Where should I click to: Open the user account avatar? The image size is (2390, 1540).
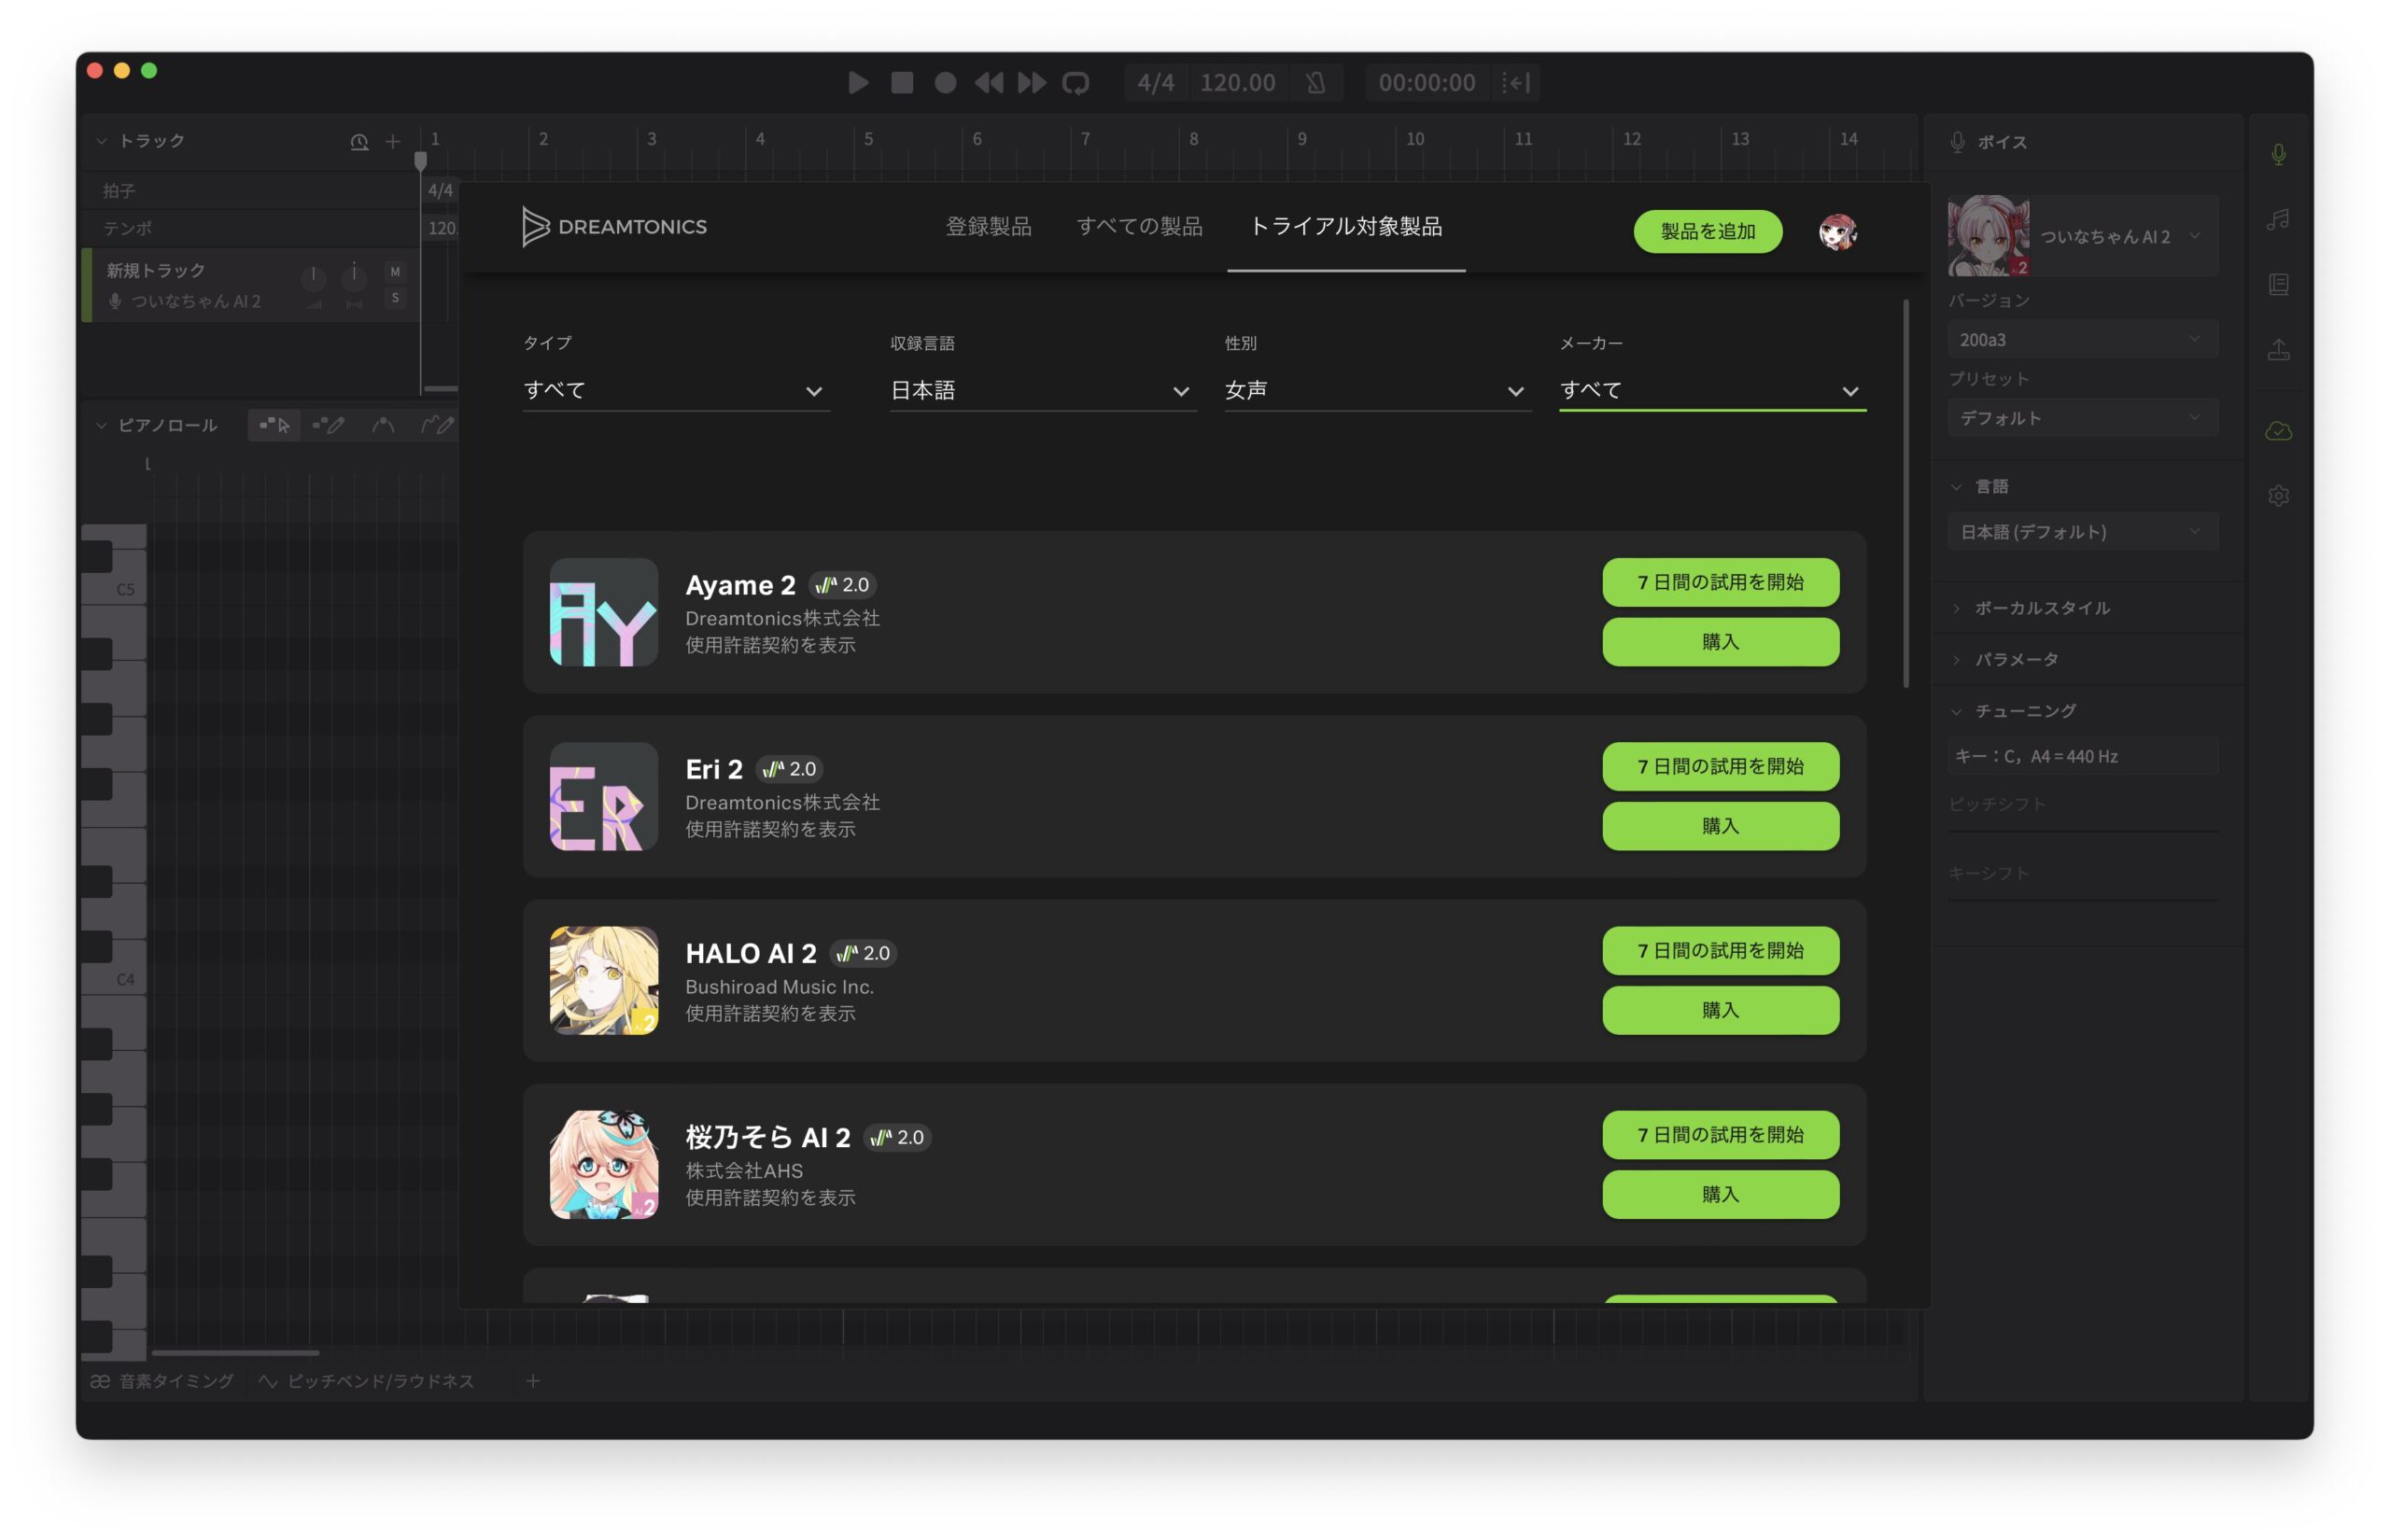pyautogui.click(x=1838, y=232)
